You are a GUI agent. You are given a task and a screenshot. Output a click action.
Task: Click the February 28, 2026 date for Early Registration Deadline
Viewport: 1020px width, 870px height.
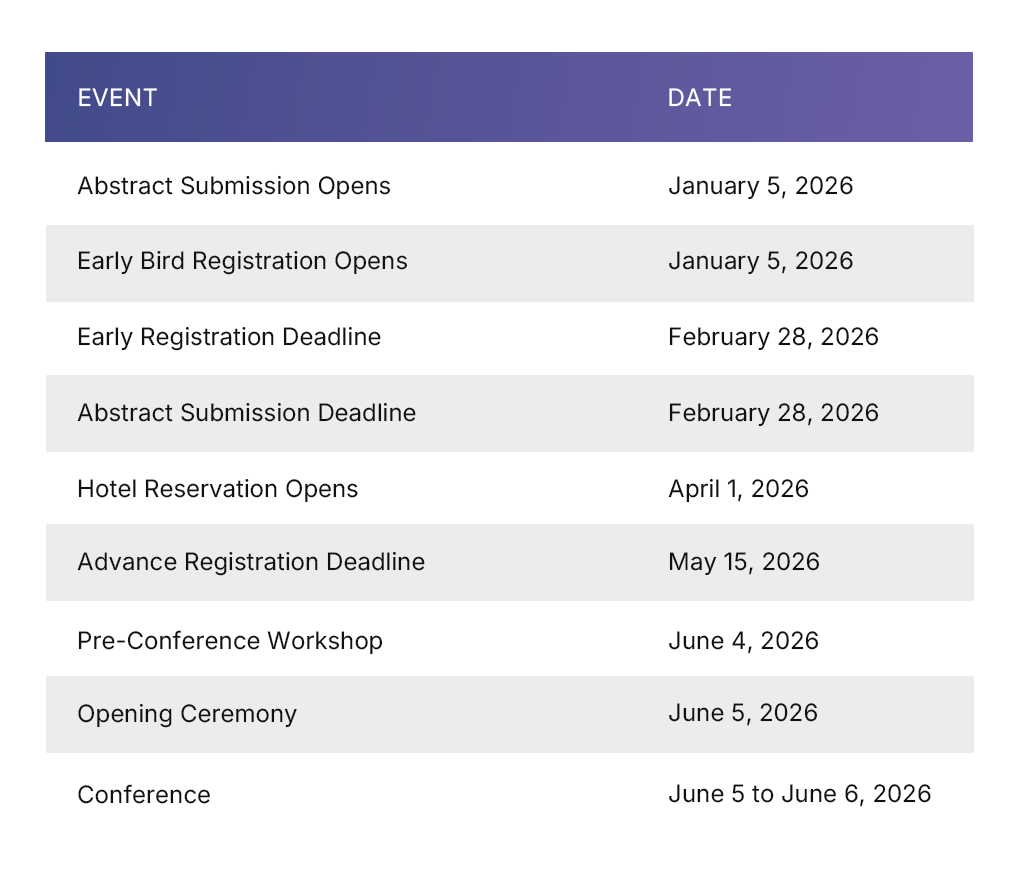(773, 337)
